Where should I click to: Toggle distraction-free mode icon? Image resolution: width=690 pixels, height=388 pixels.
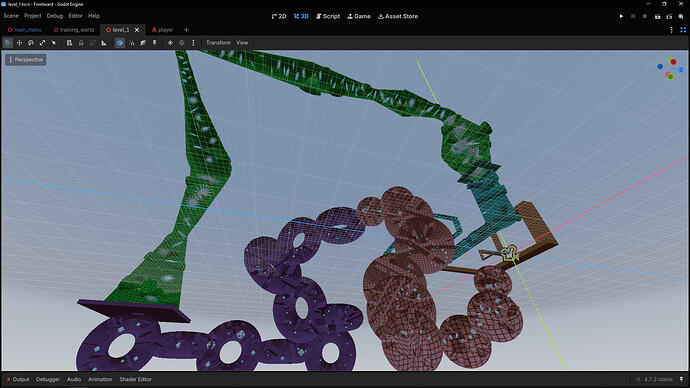pyautogui.click(x=683, y=30)
